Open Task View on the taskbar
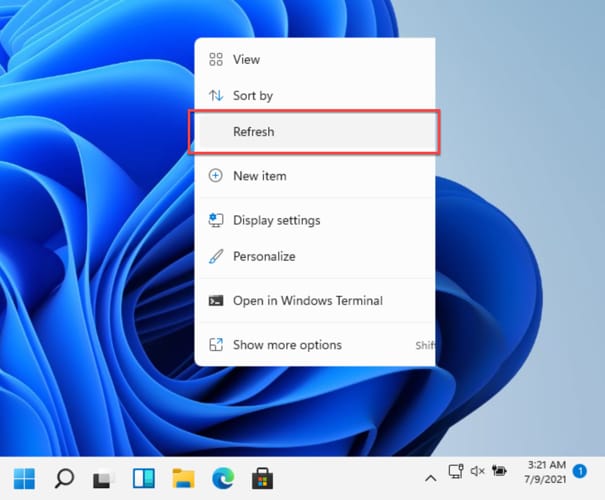The image size is (605, 500). pyautogui.click(x=103, y=480)
